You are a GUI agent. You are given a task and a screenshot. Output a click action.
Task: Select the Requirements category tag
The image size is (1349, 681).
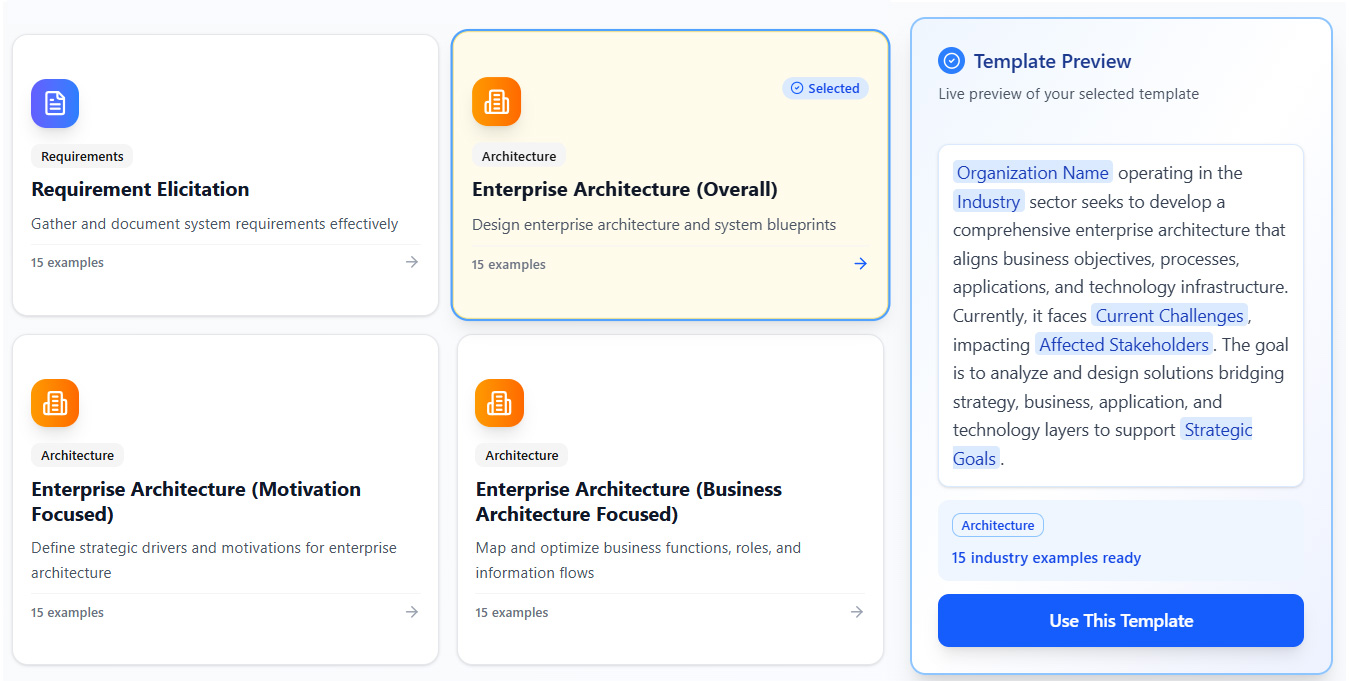pyautogui.click(x=82, y=156)
